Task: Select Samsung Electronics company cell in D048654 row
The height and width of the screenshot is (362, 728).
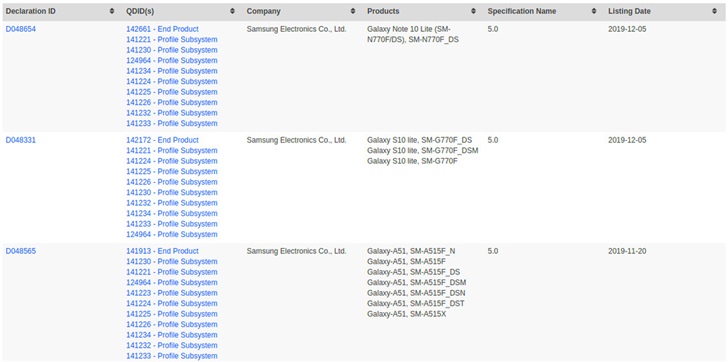Action: [x=296, y=29]
